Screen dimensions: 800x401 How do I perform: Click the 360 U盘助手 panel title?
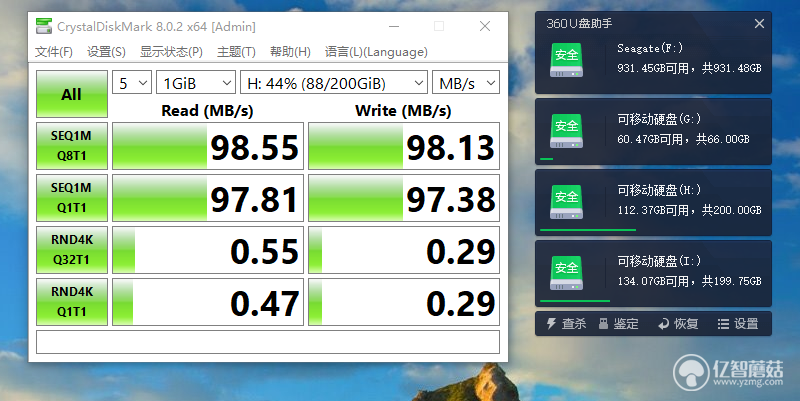579,23
